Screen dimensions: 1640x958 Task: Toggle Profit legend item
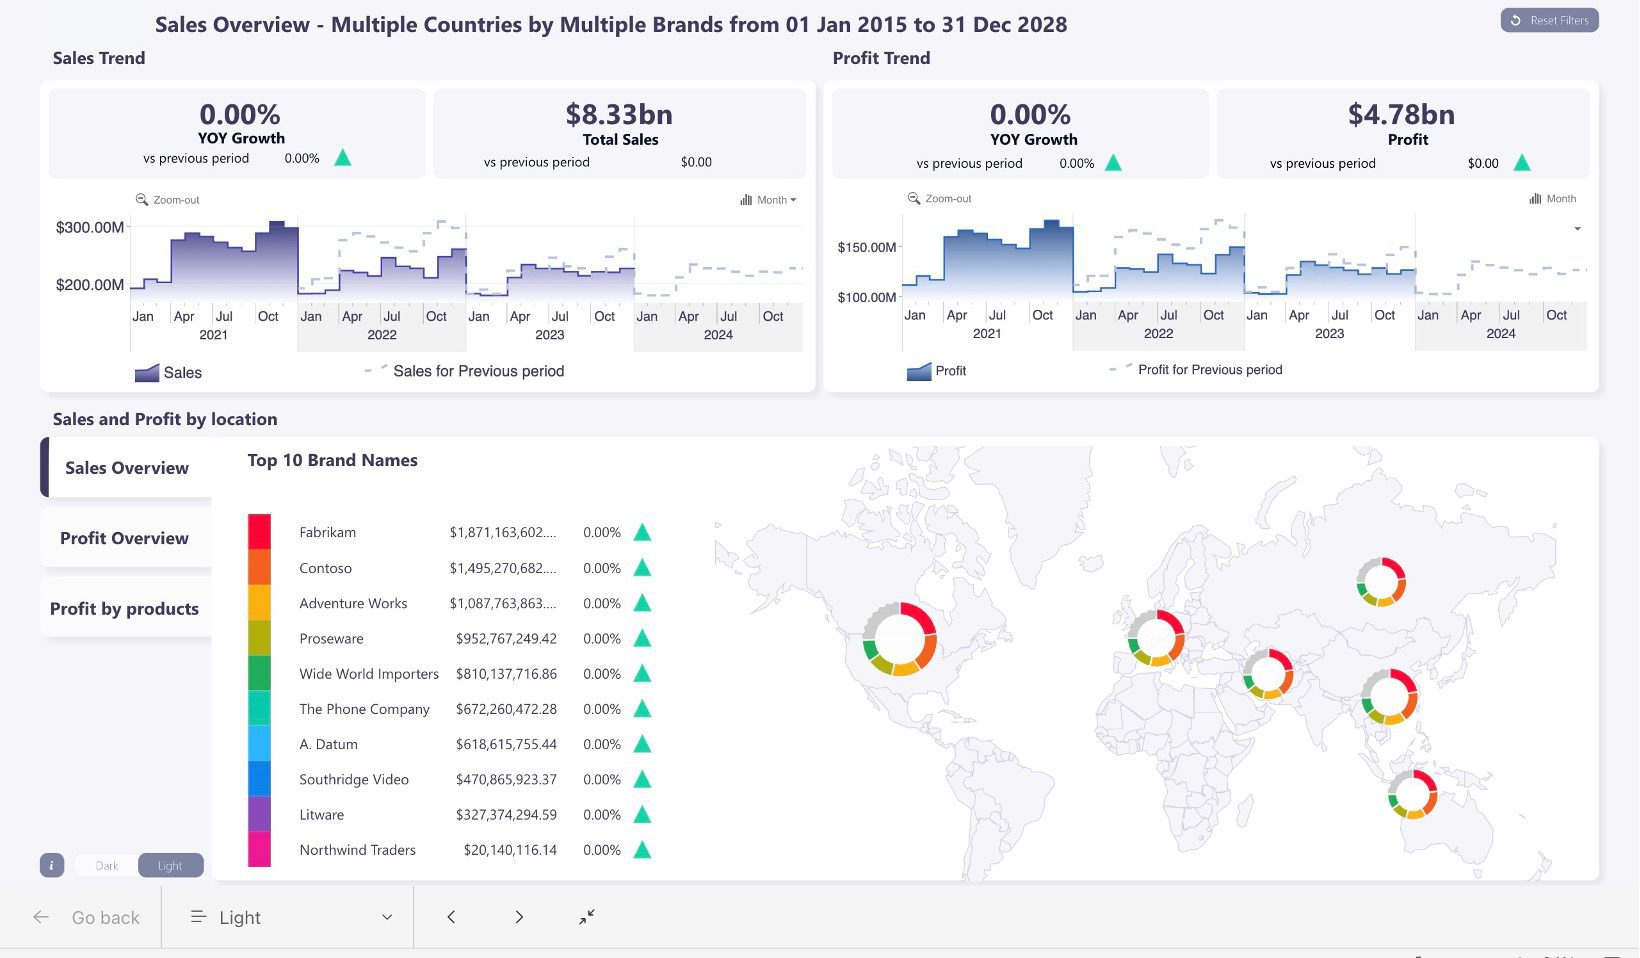(936, 371)
